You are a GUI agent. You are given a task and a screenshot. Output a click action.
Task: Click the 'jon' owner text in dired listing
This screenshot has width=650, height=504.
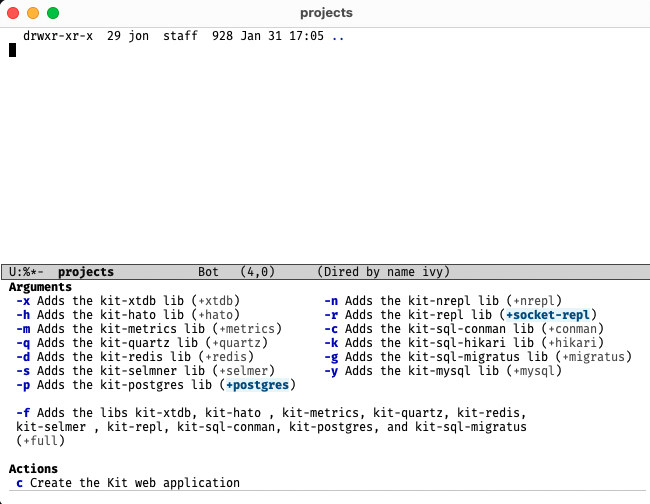(138, 36)
